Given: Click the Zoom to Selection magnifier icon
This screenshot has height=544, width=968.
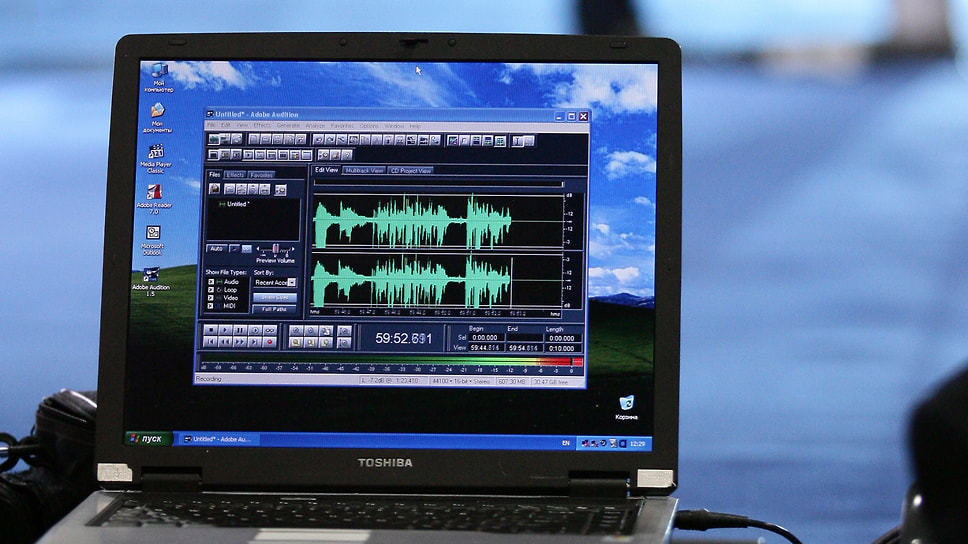Looking at the screenshot, I should 296,342.
